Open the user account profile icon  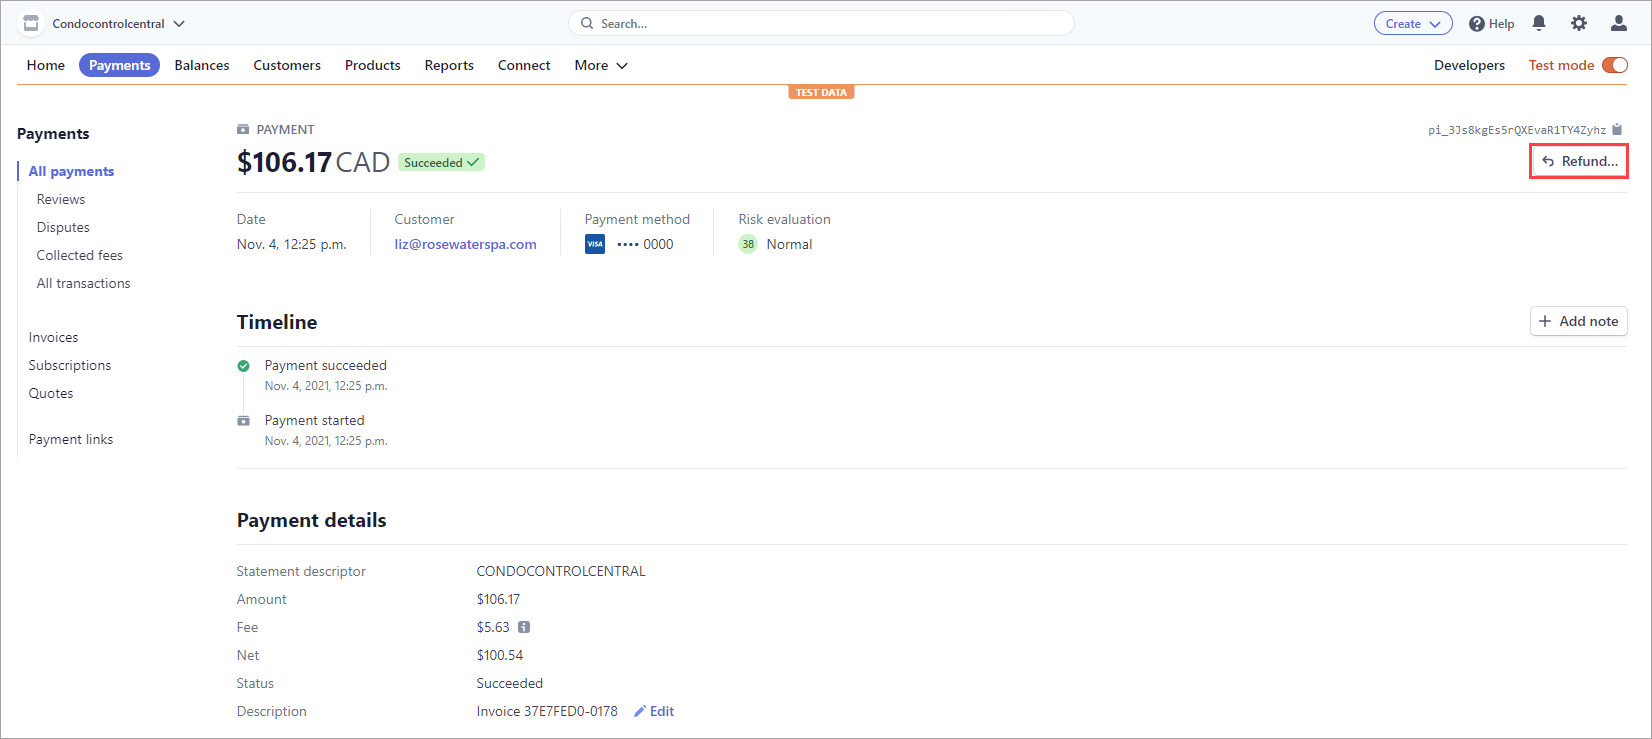click(1619, 23)
